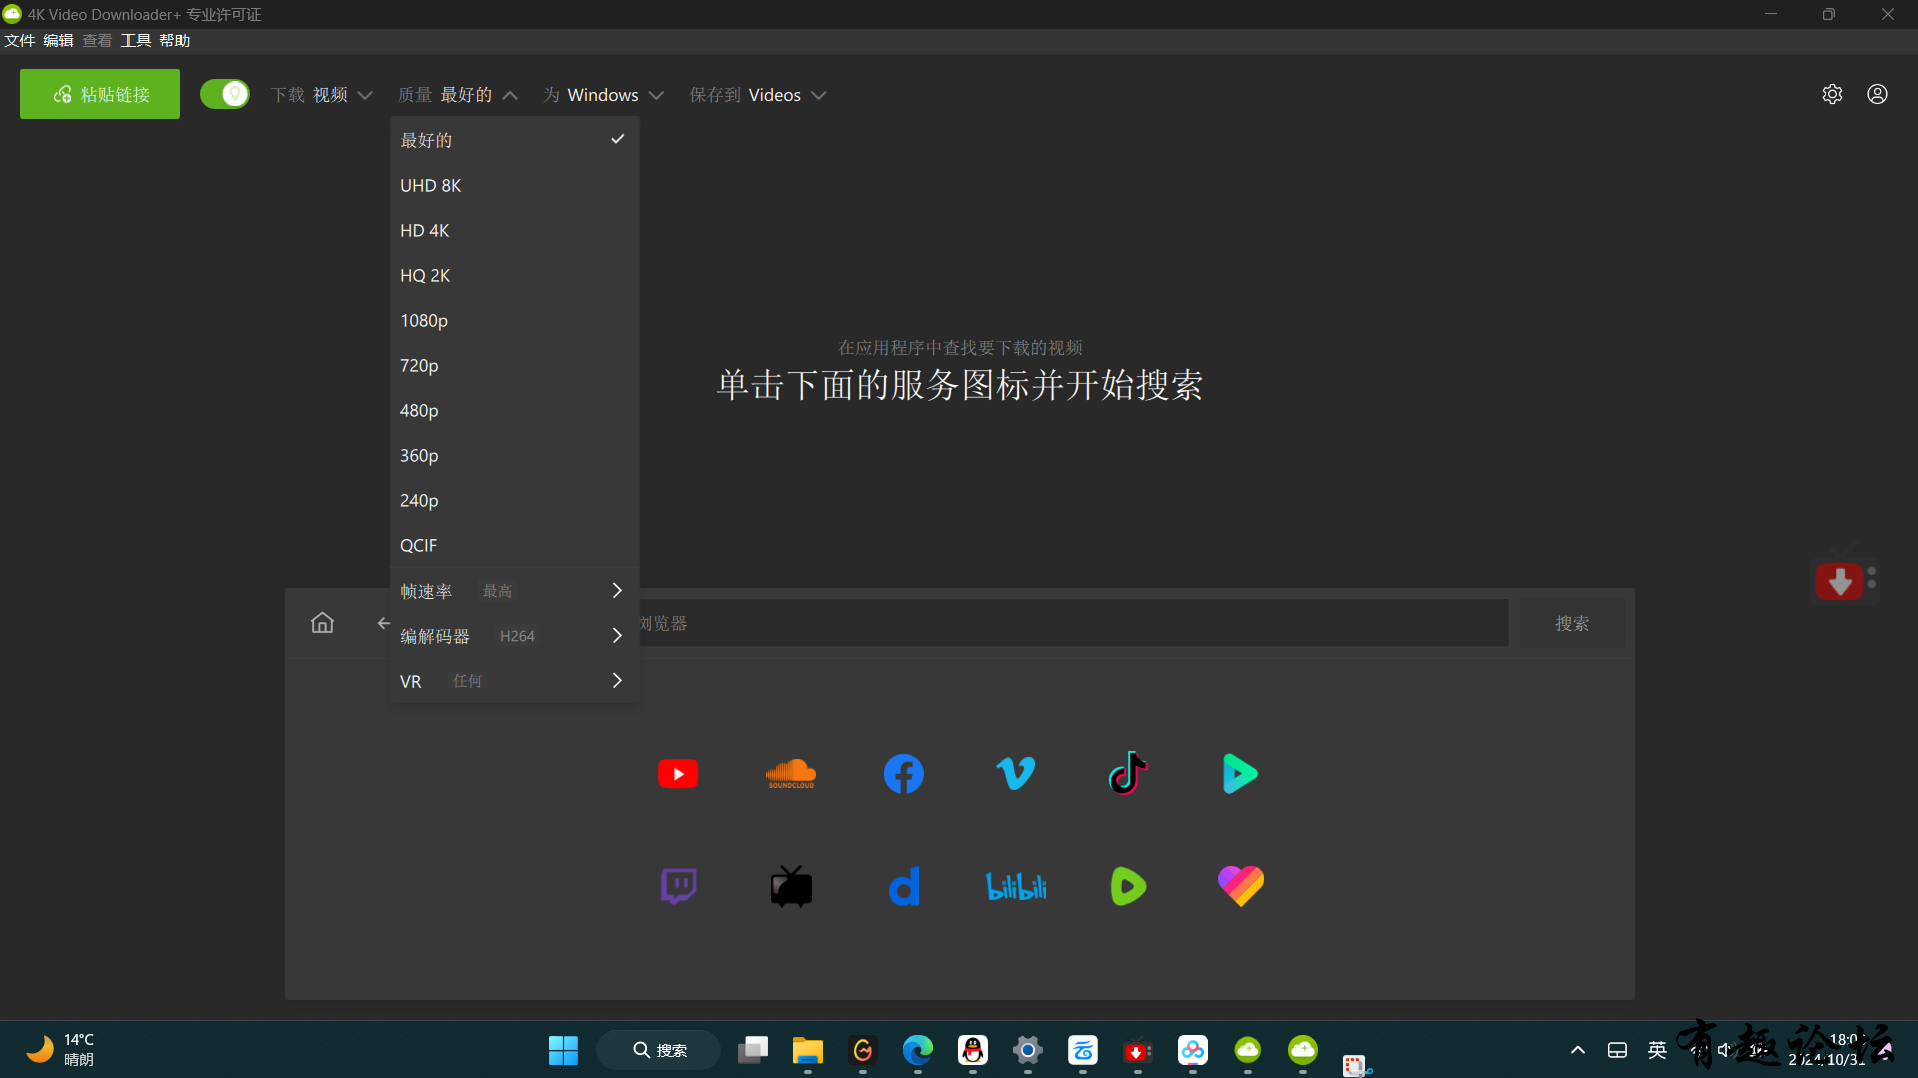
Task: Open the 工具 menu
Action: tap(136, 40)
